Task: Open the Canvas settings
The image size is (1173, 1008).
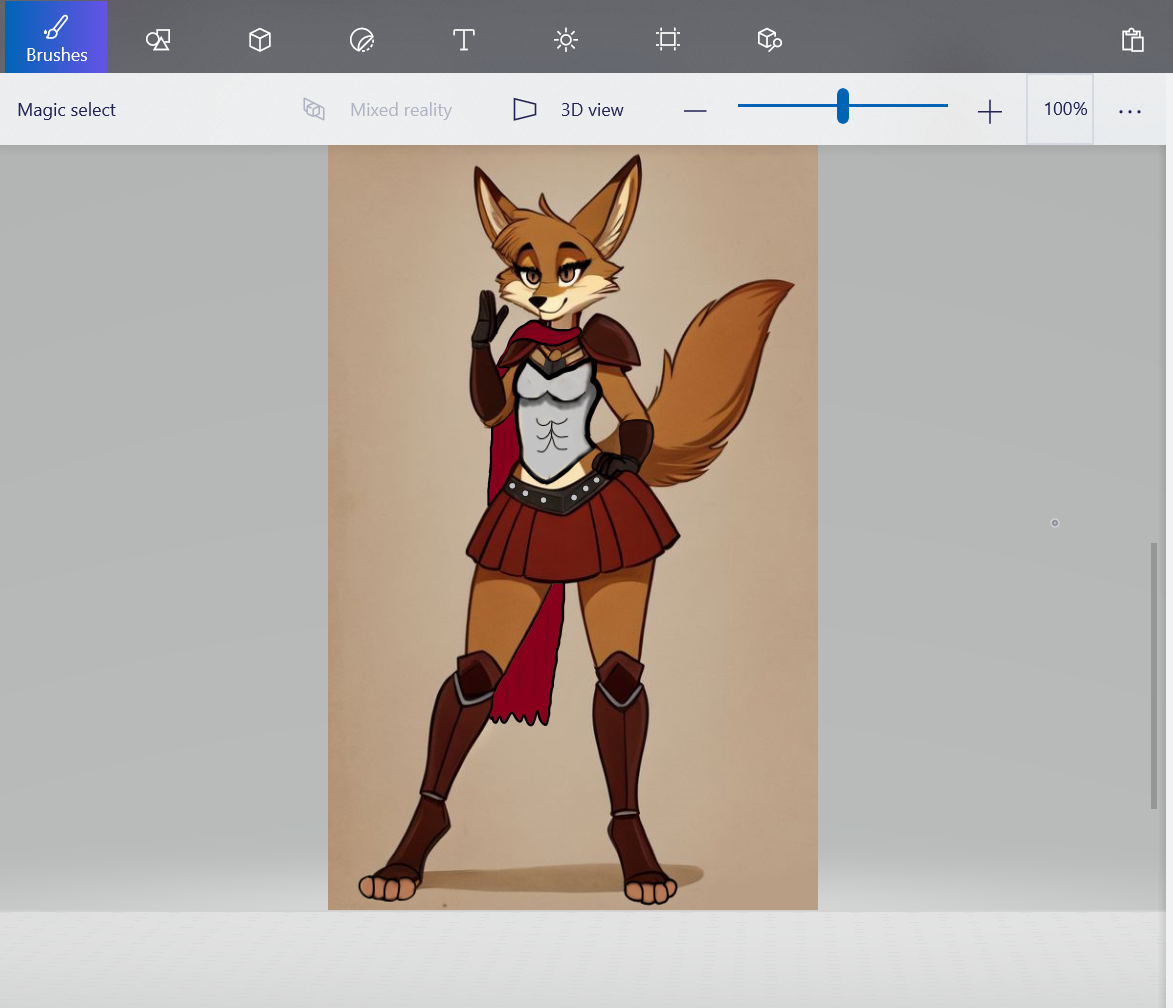Action: coord(668,39)
